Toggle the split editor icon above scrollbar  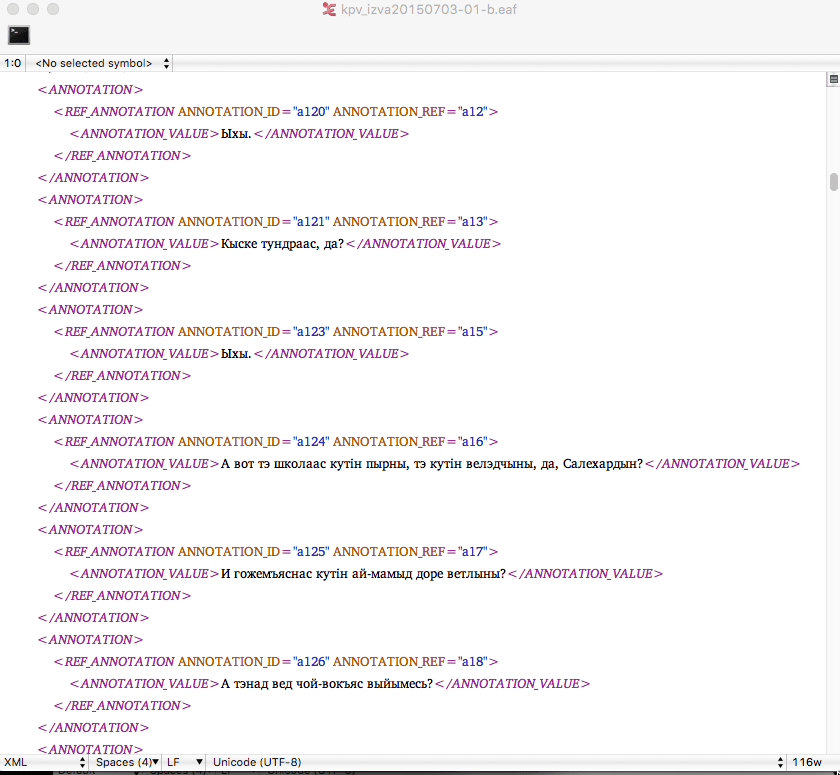coord(834,79)
